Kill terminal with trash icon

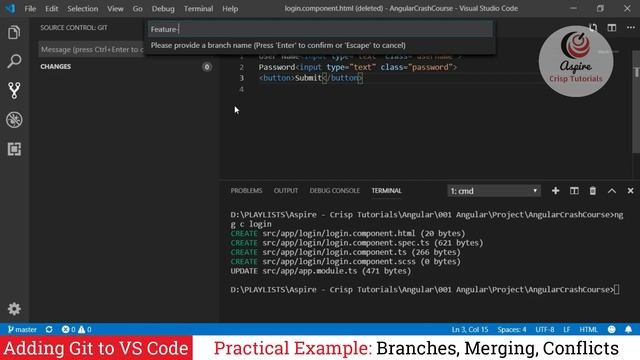(593, 191)
